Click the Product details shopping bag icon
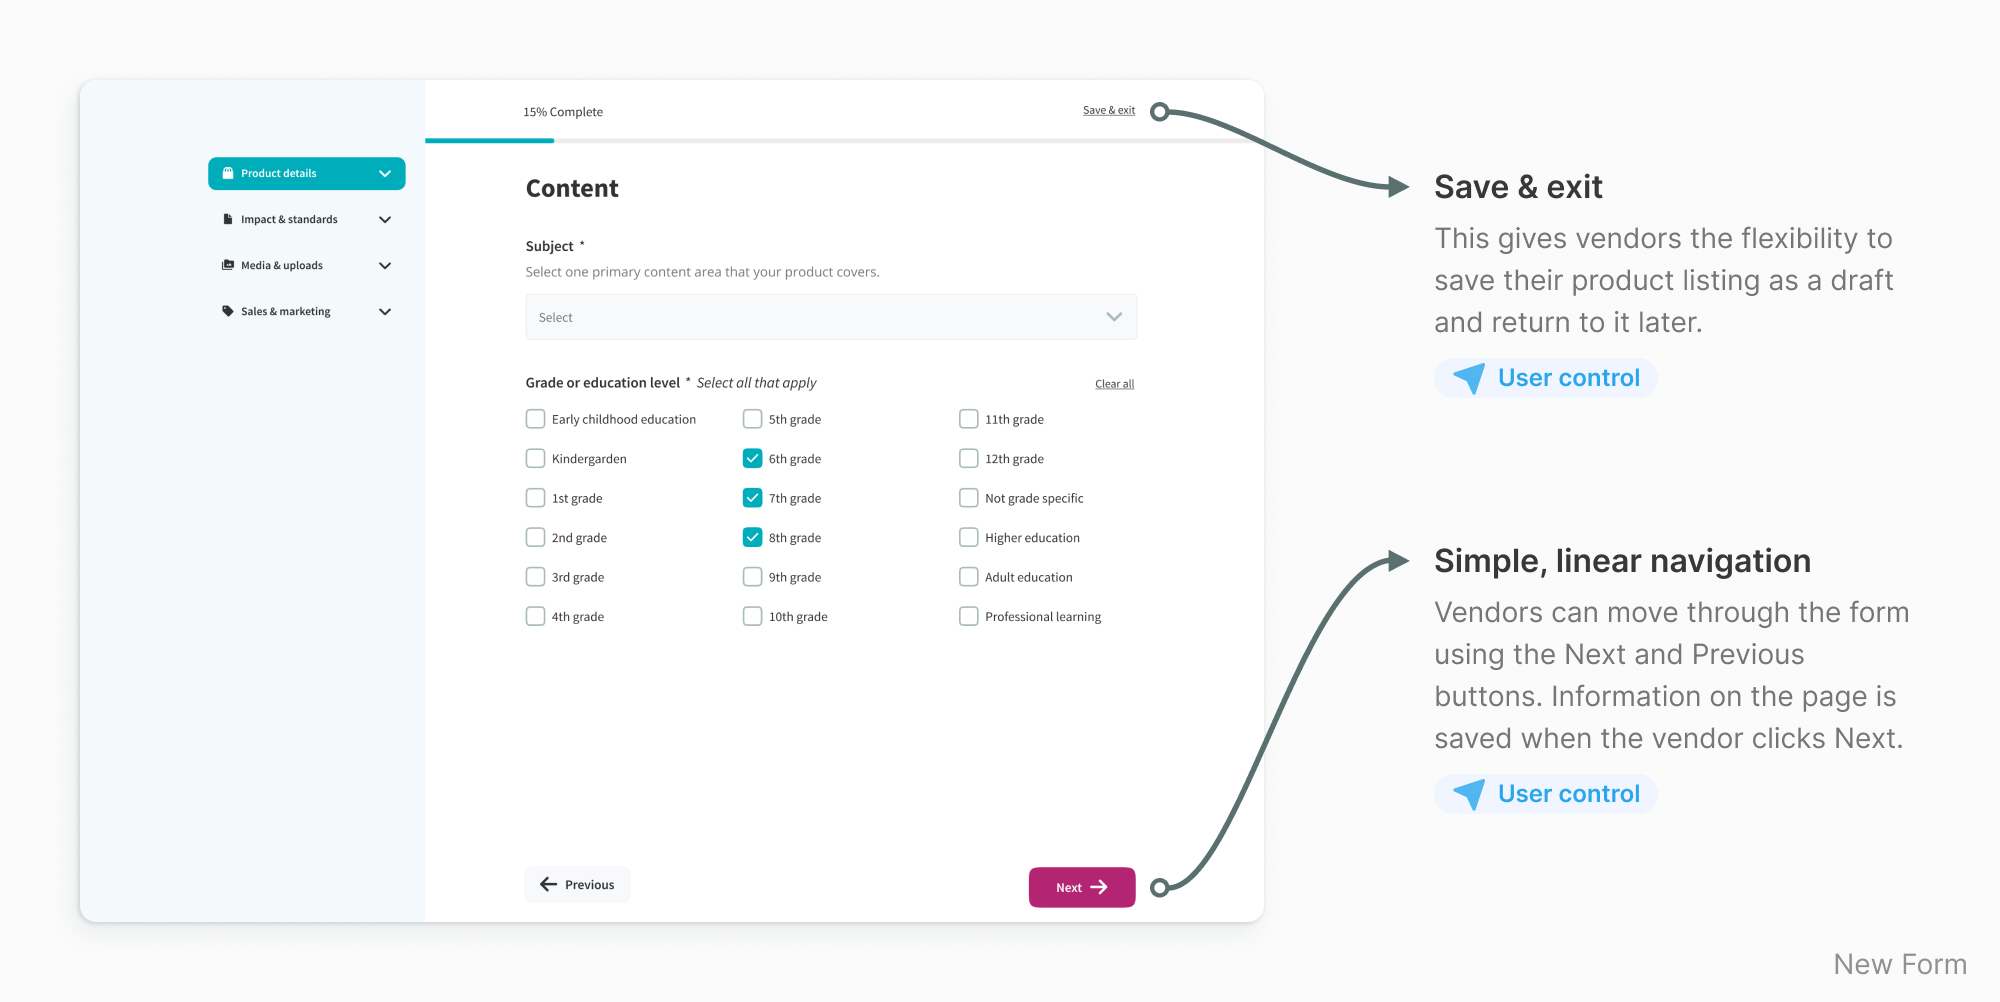The image size is (2000, 1002). (228, 173)
